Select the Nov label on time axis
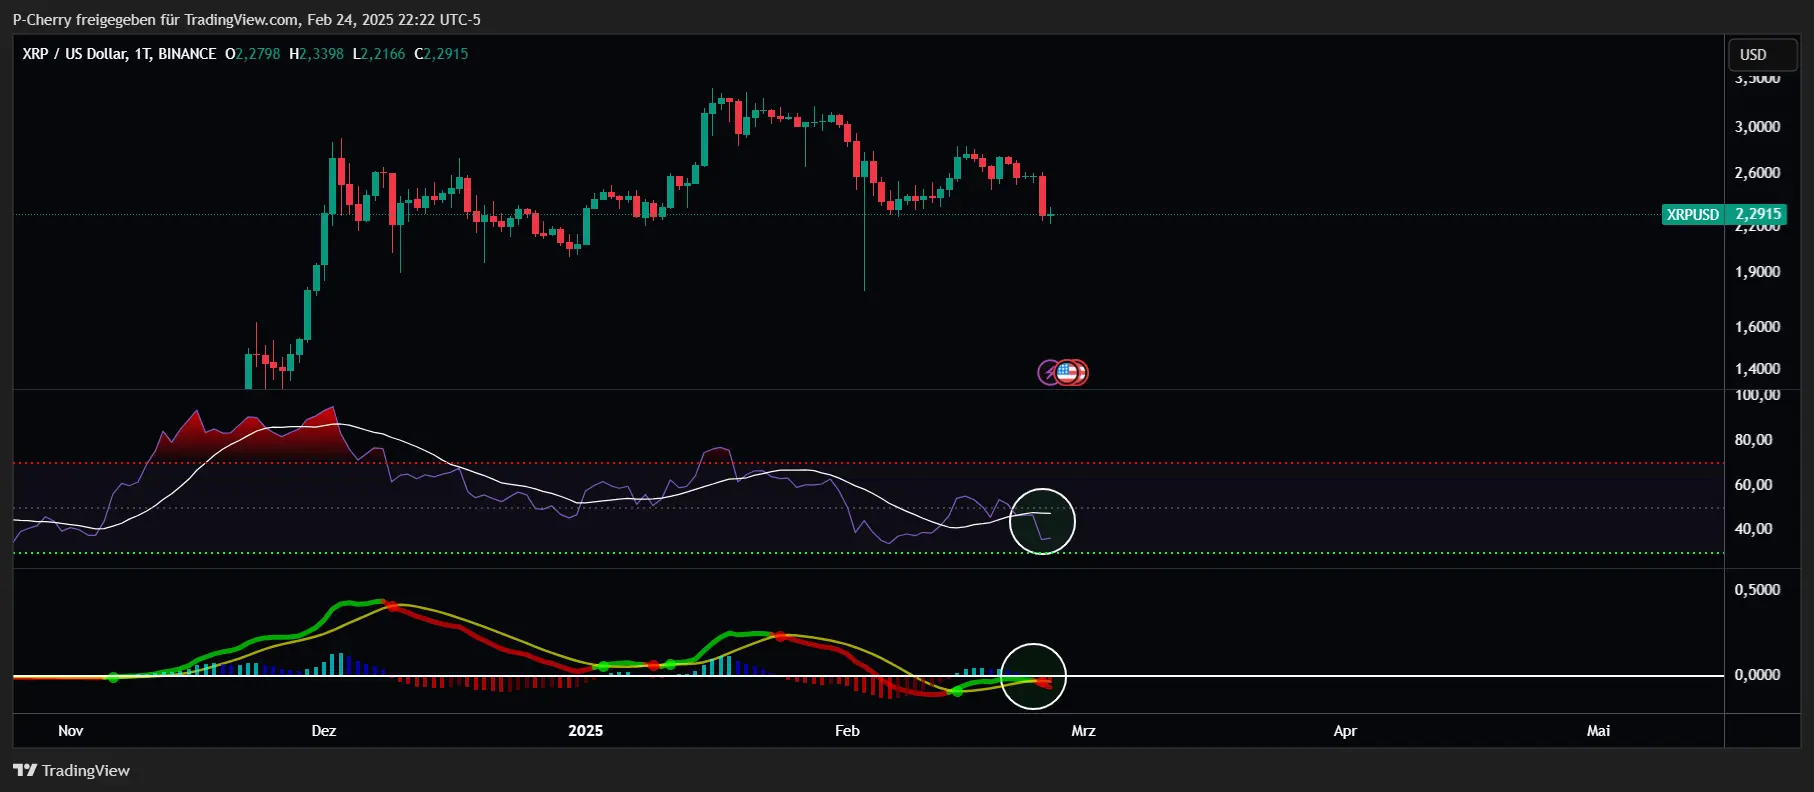The image size is (1814, 792). tap(70, 731)
